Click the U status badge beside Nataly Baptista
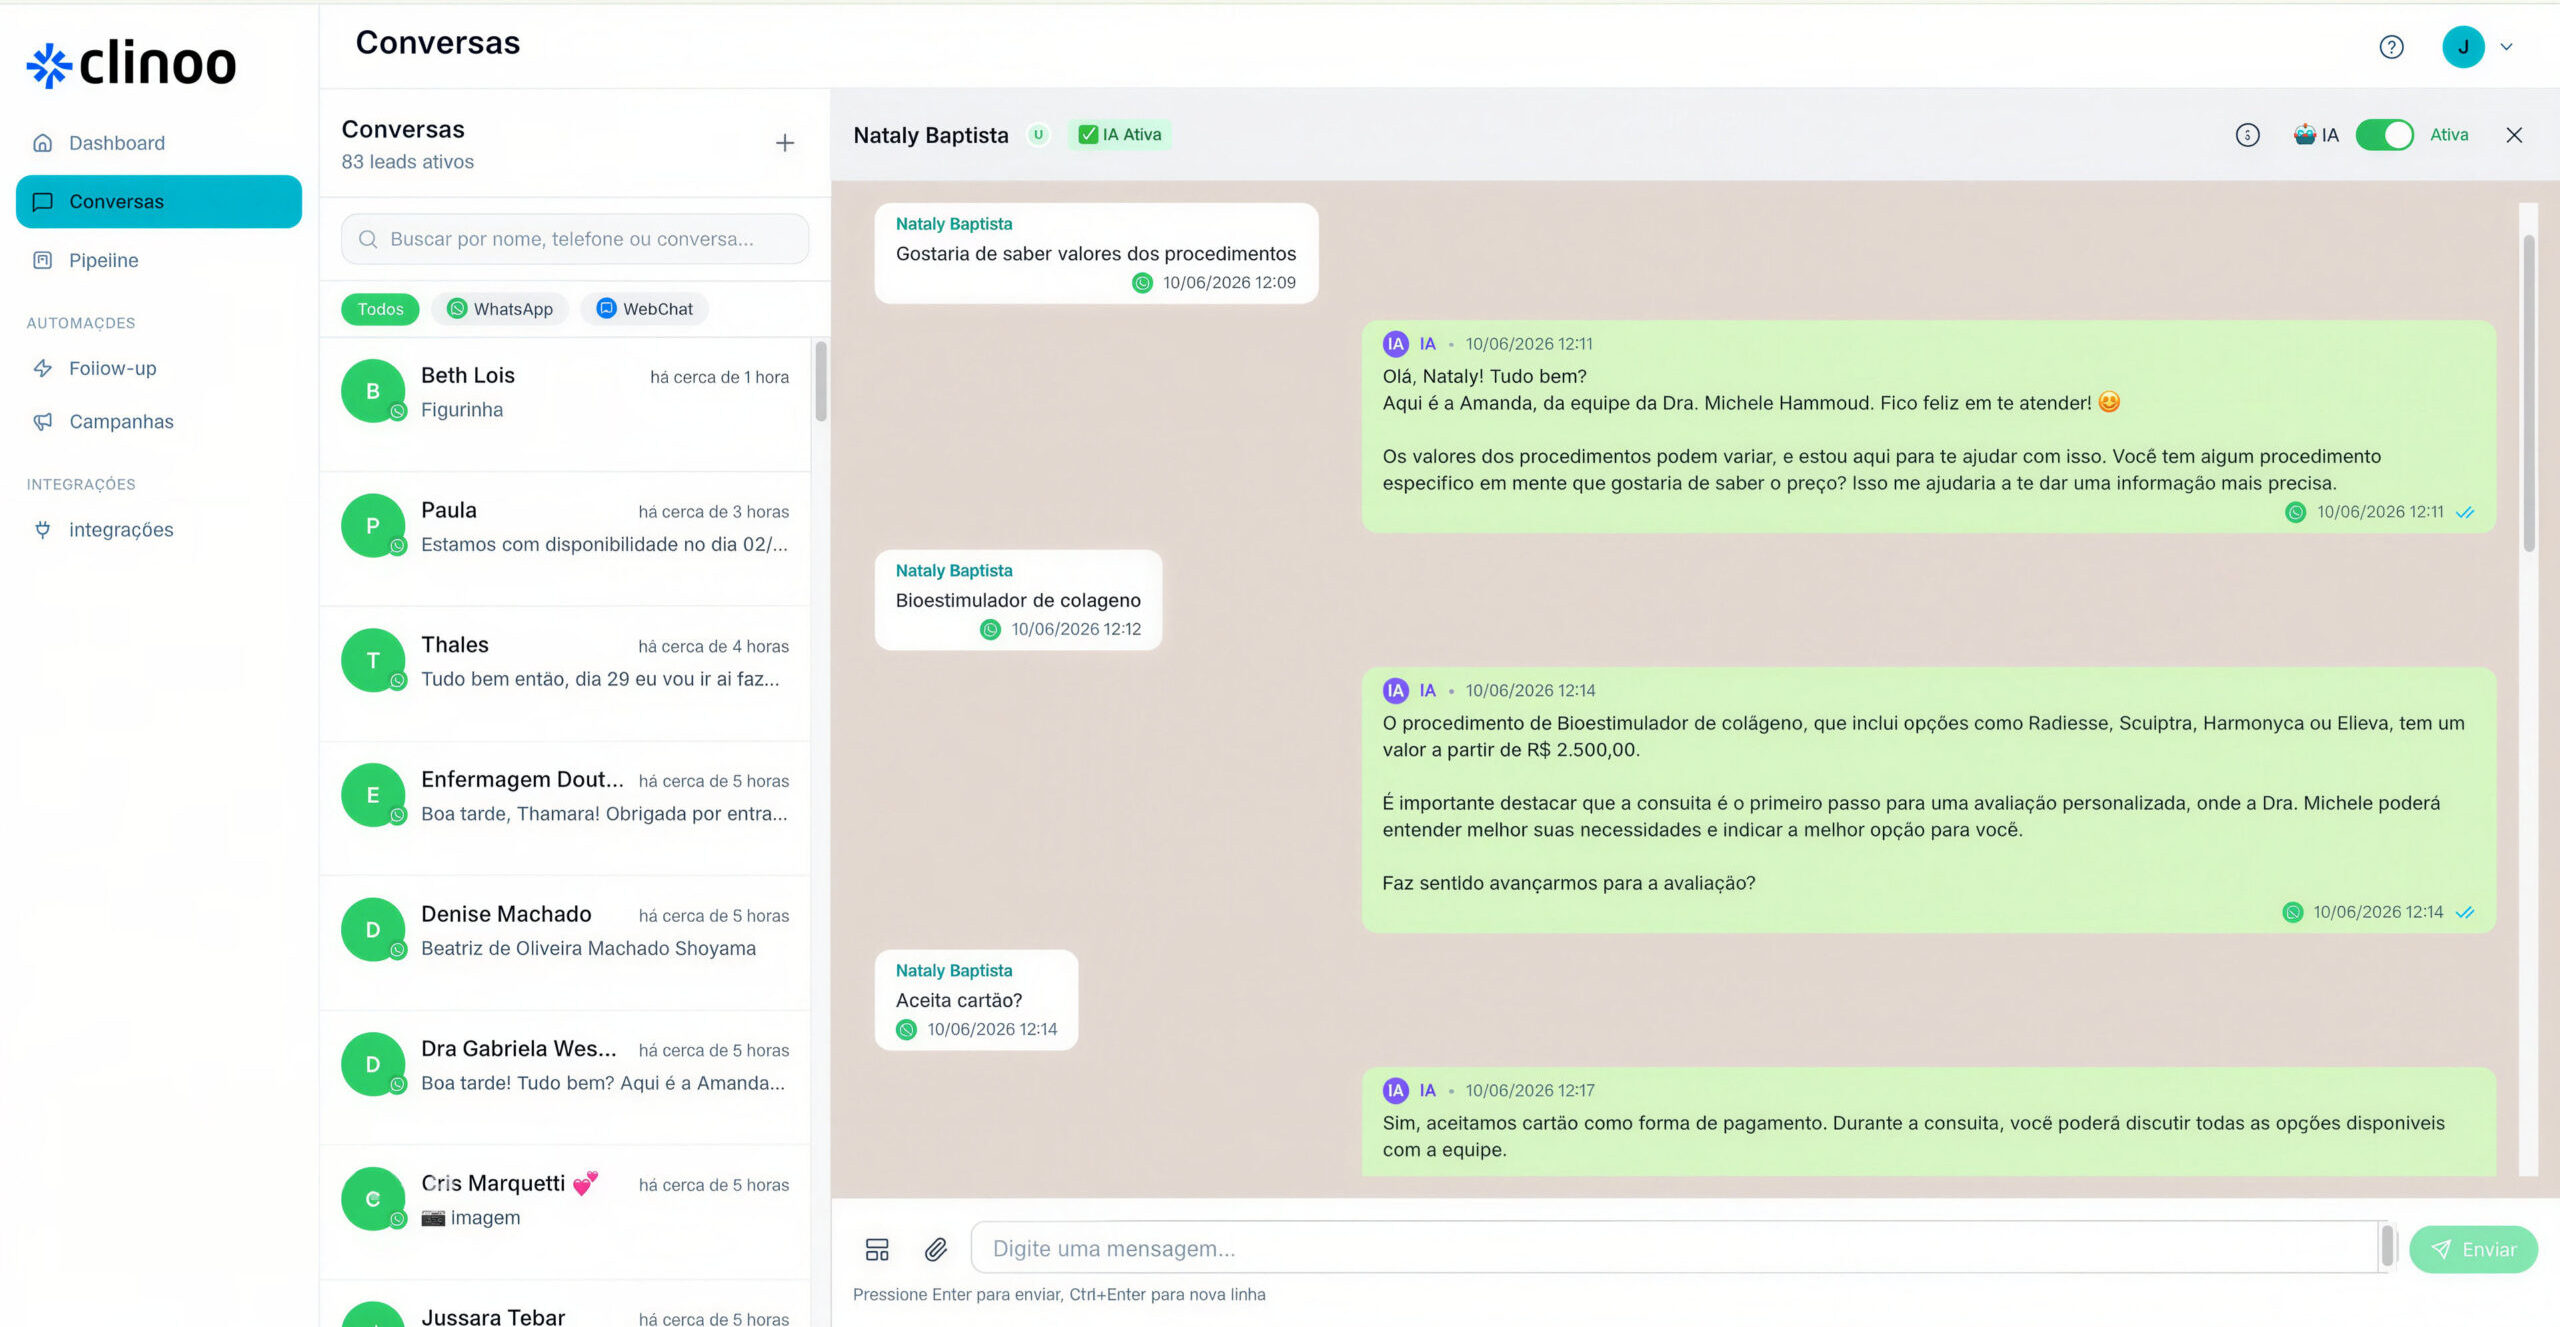The height and width of the screenshot is (1327, 2560). point(1038,135)
